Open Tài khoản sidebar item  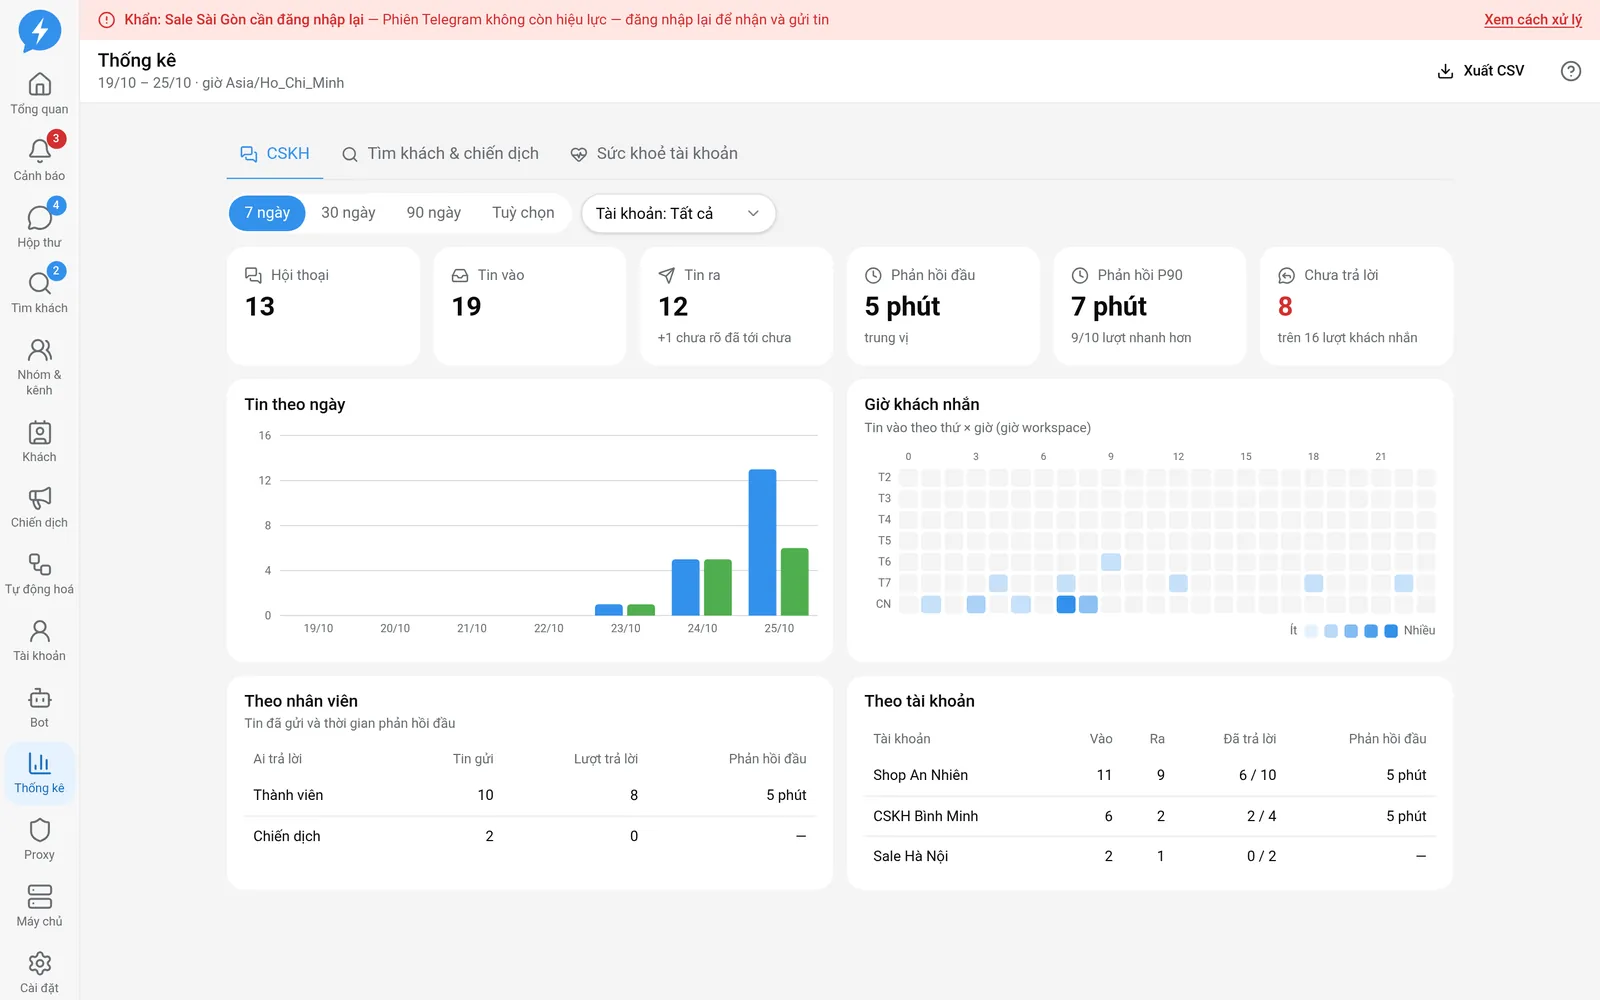coord(40,641)
